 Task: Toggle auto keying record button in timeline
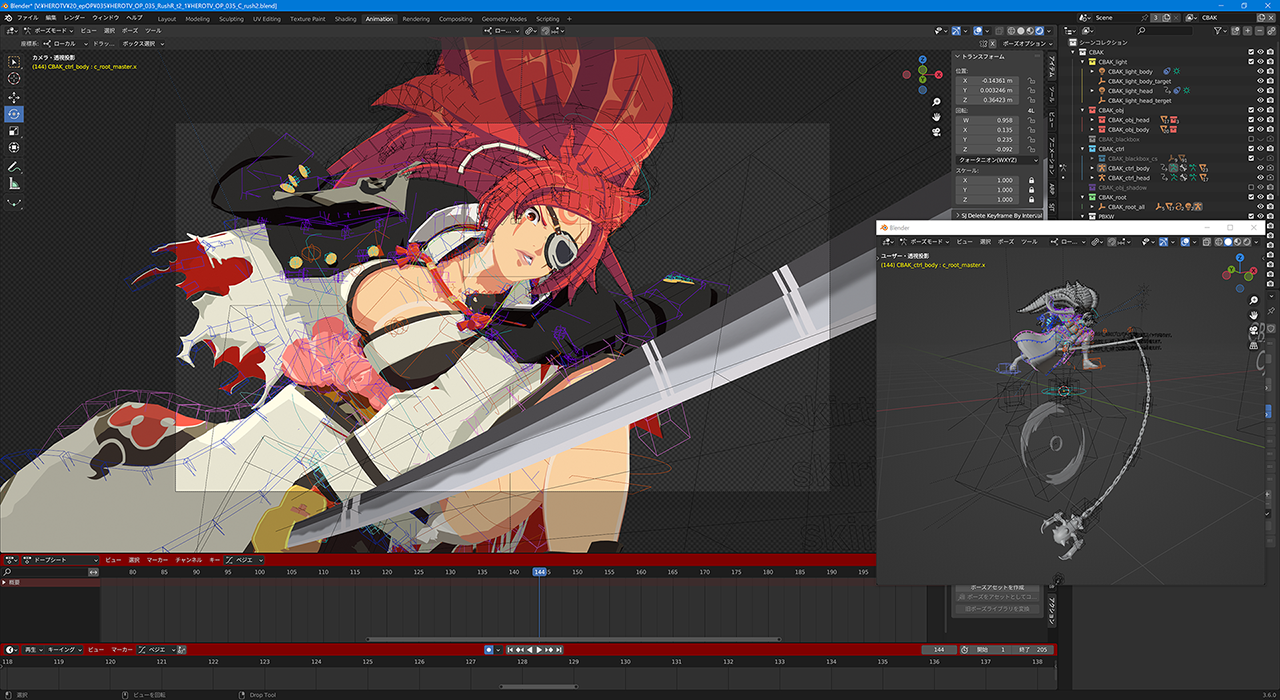pos(488,650)
